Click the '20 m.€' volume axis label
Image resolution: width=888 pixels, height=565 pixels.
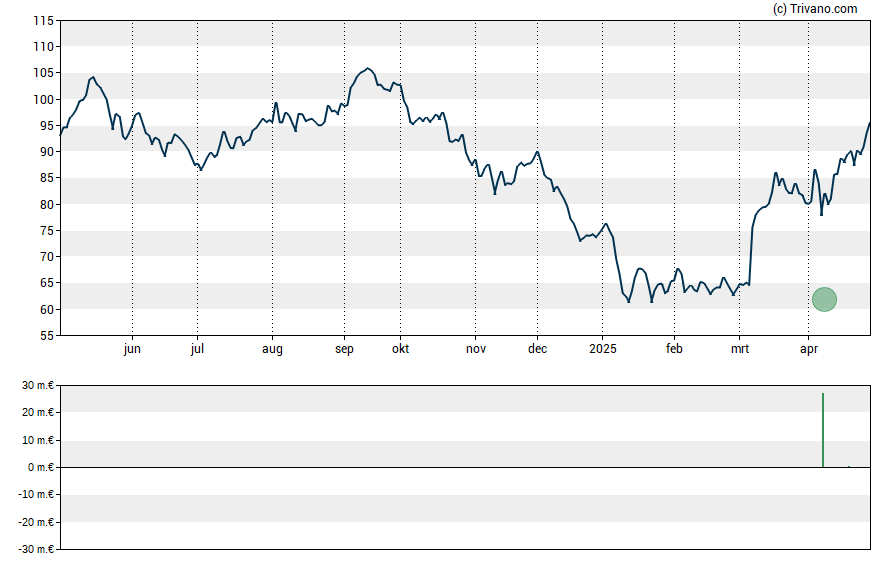point(38,412)
